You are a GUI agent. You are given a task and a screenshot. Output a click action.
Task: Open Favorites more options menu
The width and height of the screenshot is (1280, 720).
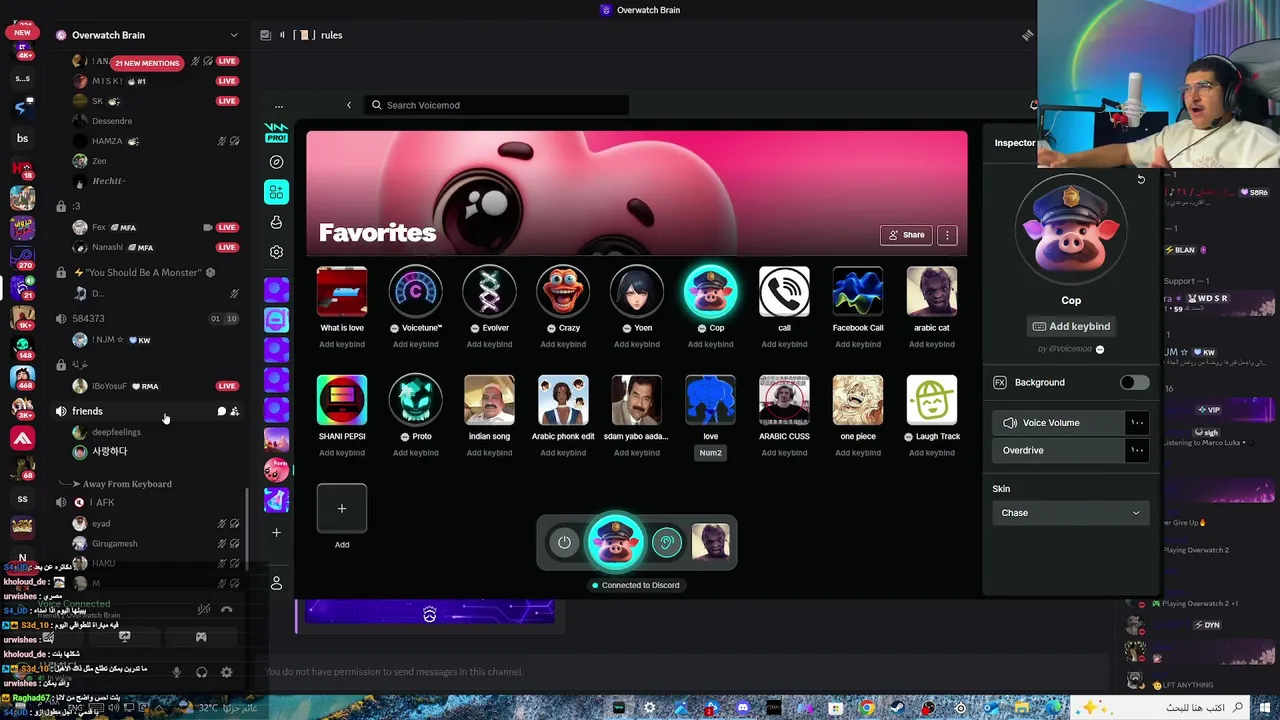point(947,235)
